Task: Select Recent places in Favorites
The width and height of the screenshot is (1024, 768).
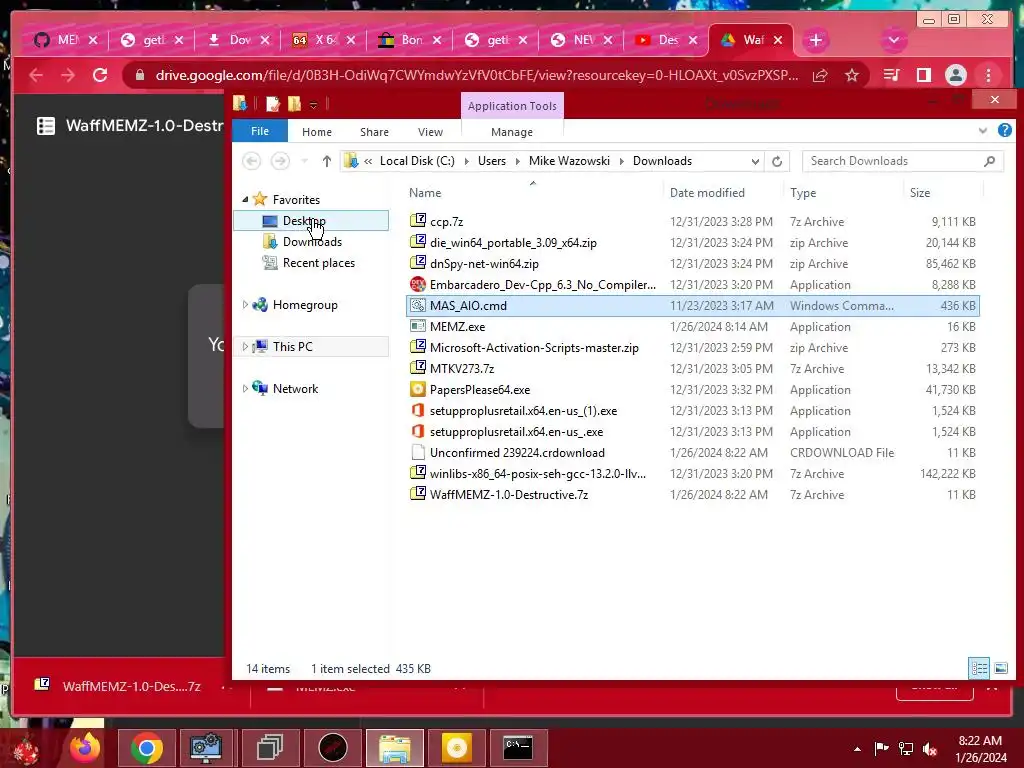Action: [x=319, y=263]
